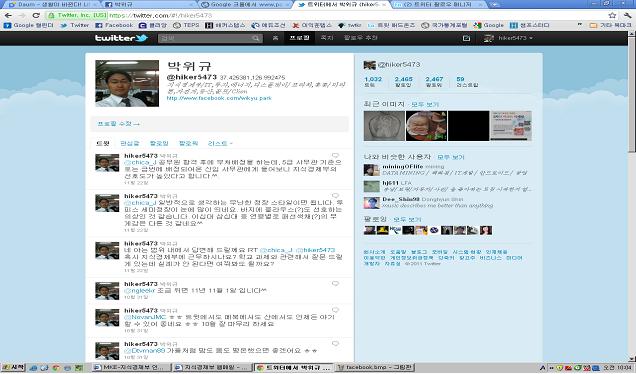Open other bookmarks folder

coord(610,25)
